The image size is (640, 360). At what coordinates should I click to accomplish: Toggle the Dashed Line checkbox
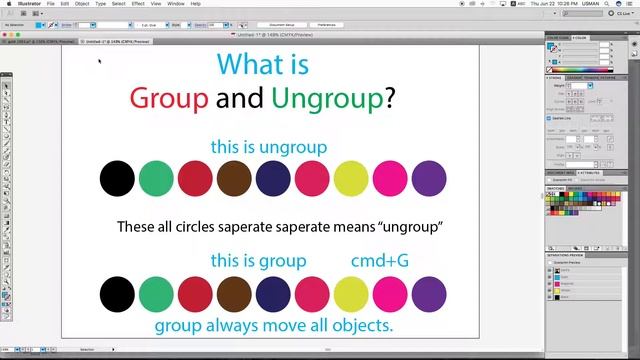(x=549, y=118)
